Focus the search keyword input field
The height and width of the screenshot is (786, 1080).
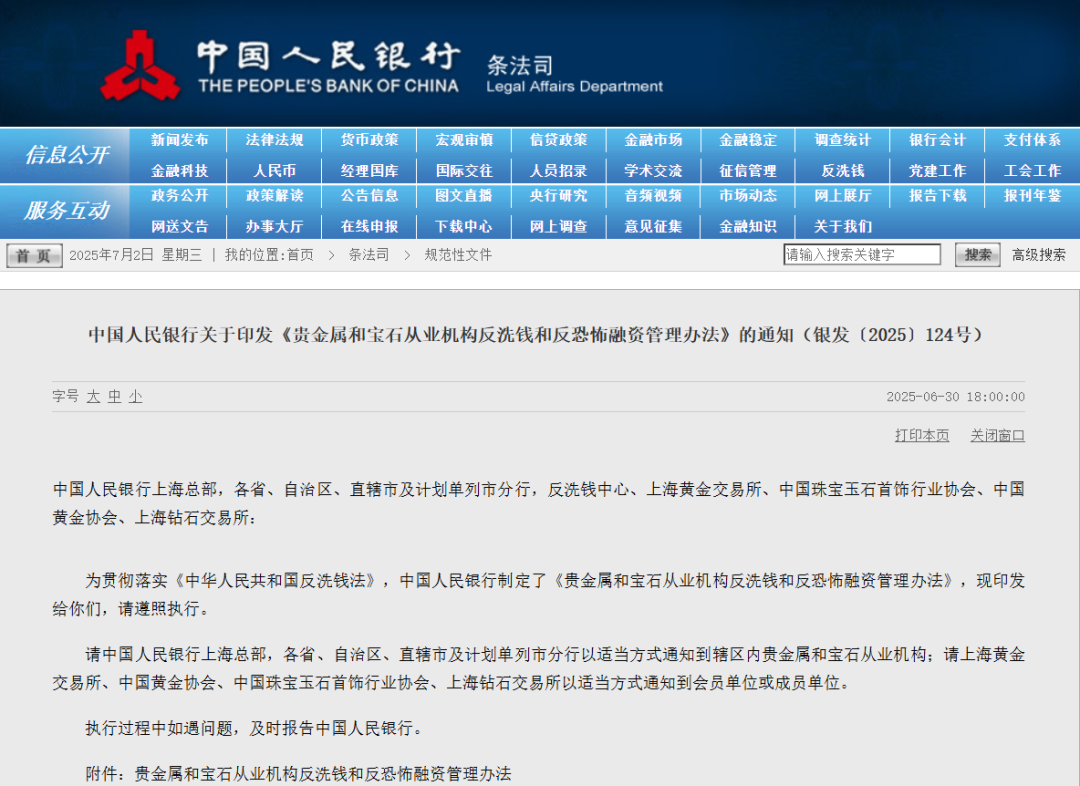862,254
